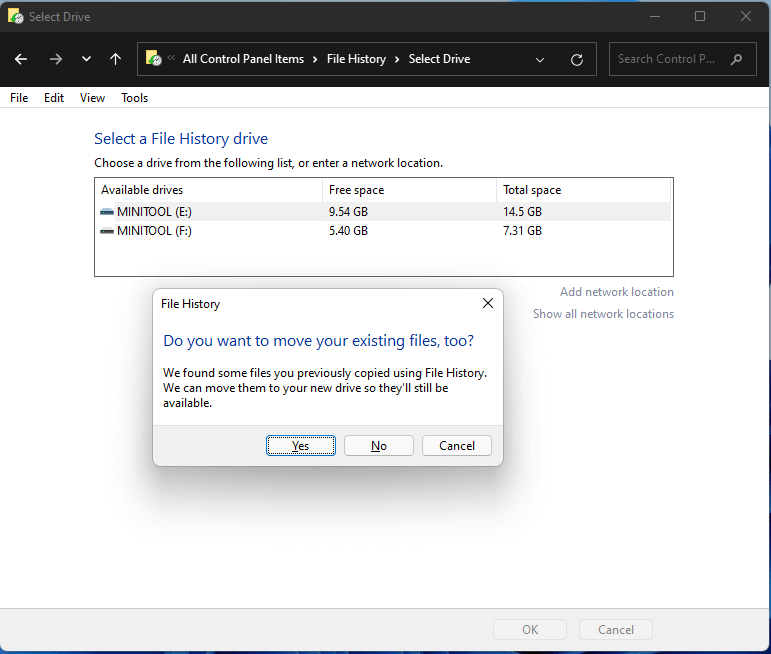The height and width of the screenshot is (654, 771).
Task: Click Show all network locations link
Action: coord(603,314)
